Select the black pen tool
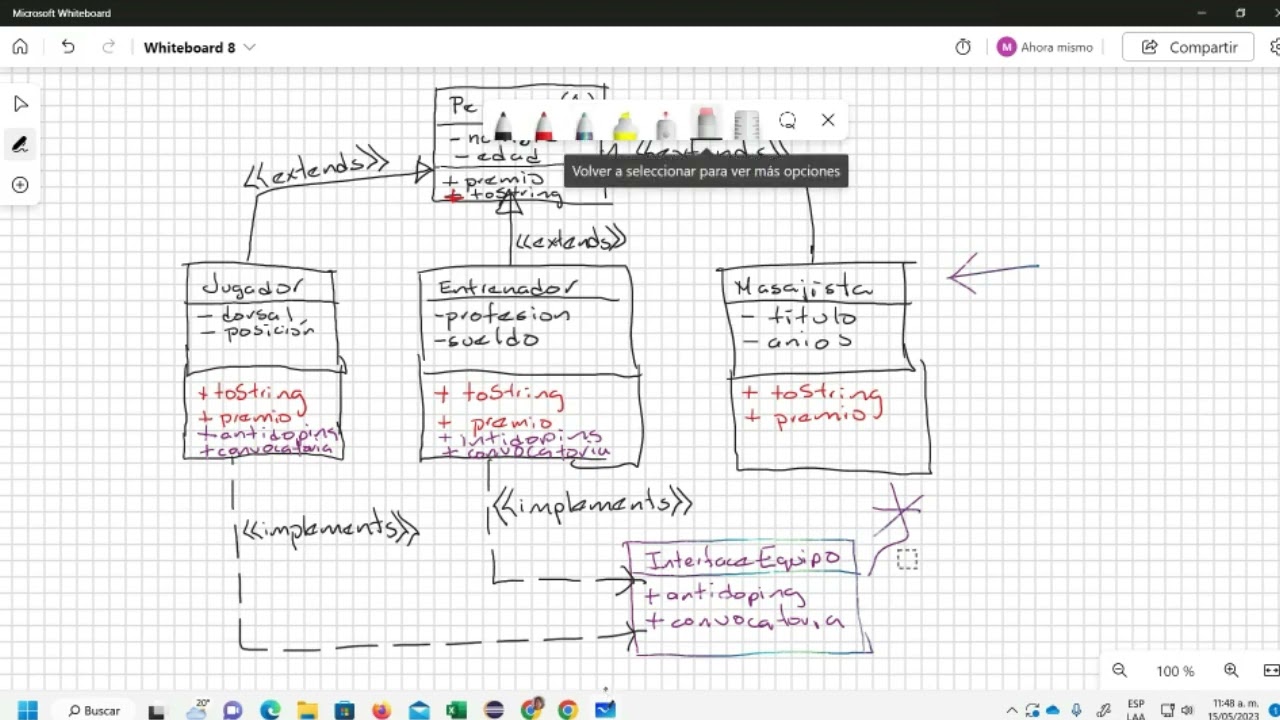 click(503, 125)
